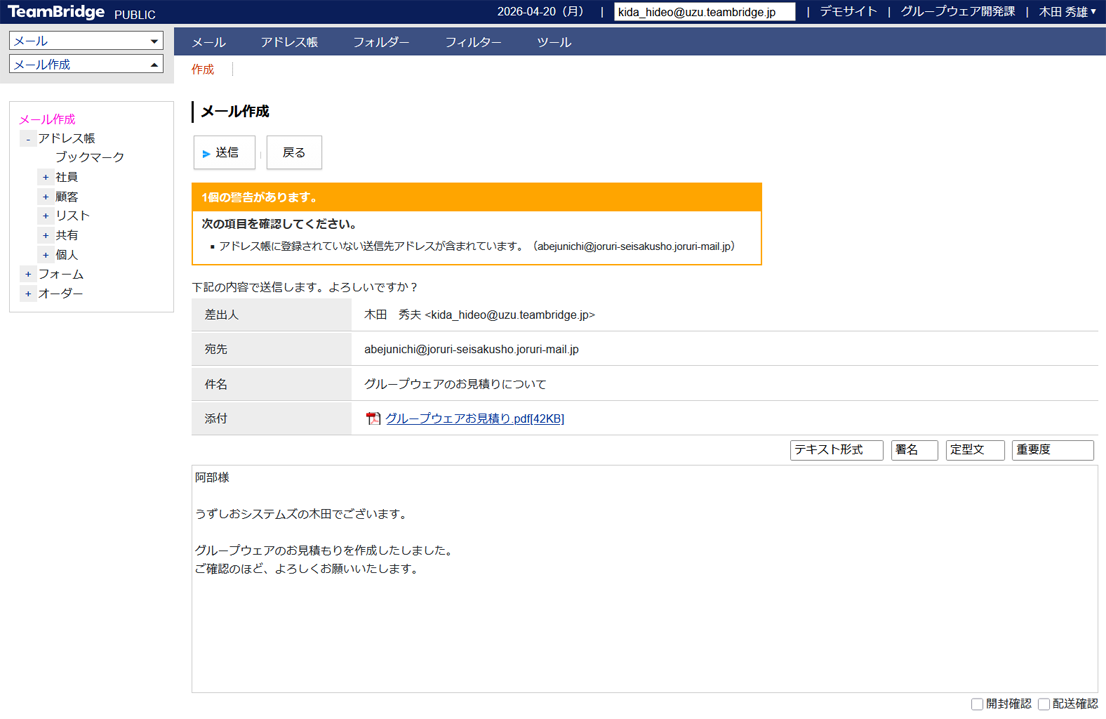Image resolution: width=1106 pixels, height=719 pixels.
Task: Enable the 開封確認 checkbox
Action: [x=977, y=704]
